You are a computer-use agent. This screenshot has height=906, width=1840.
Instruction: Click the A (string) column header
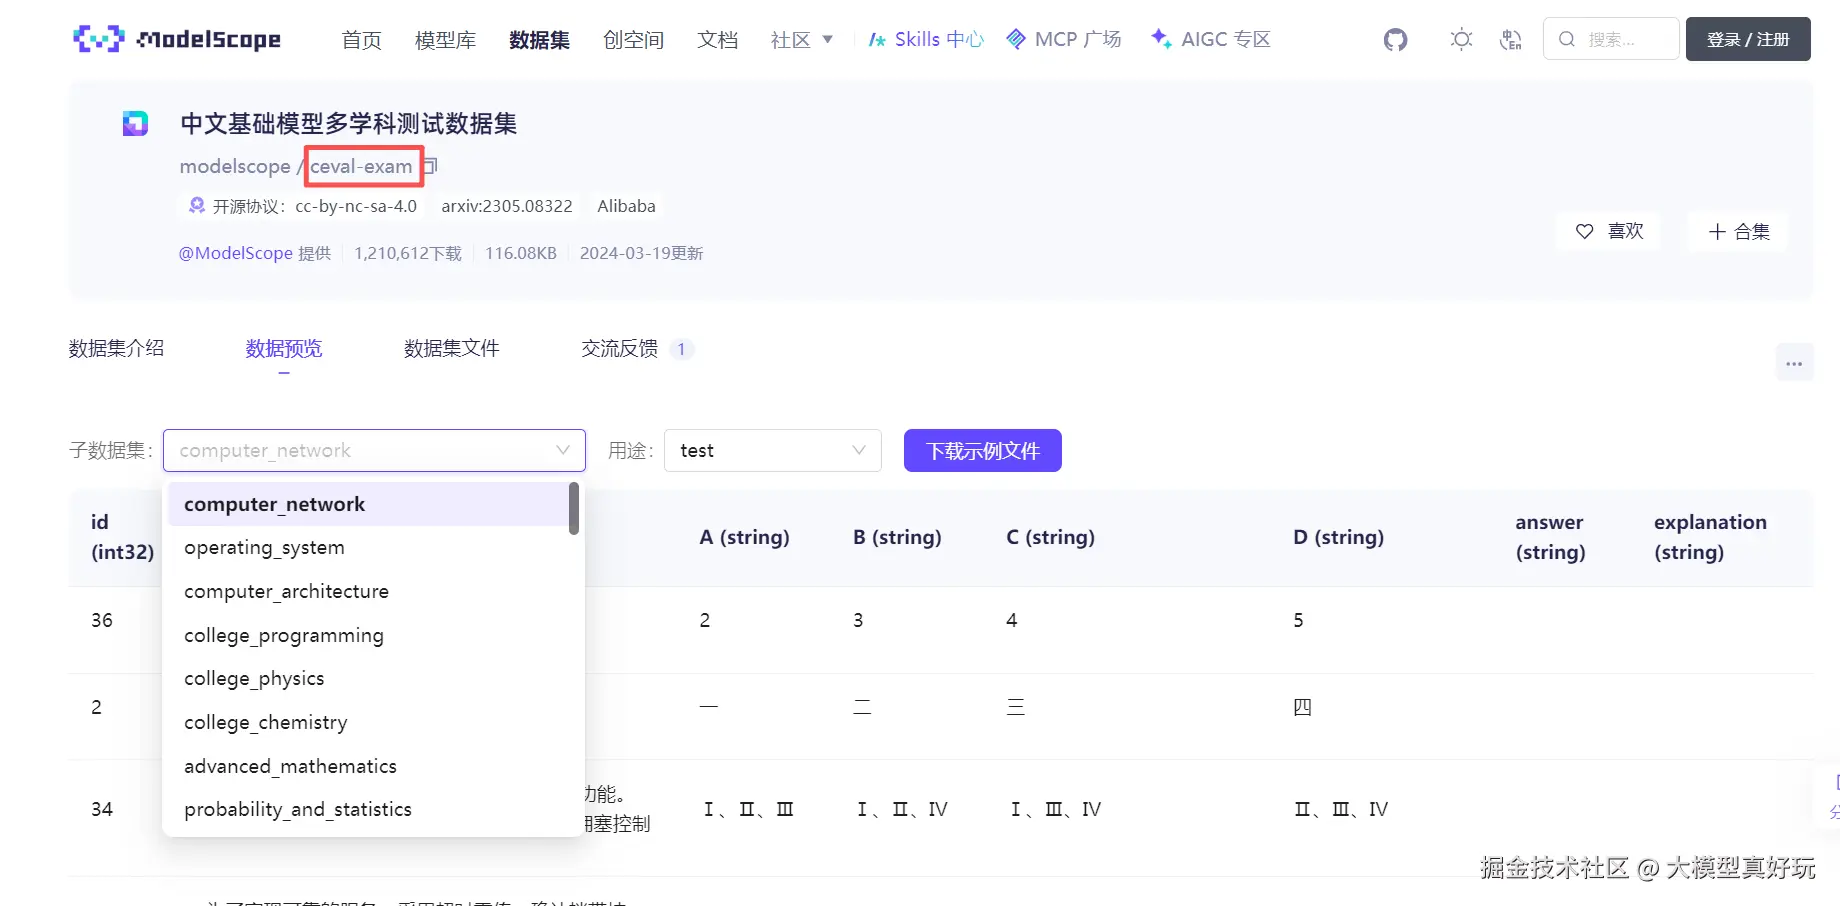pyautogui.click(x=744, y=537)
